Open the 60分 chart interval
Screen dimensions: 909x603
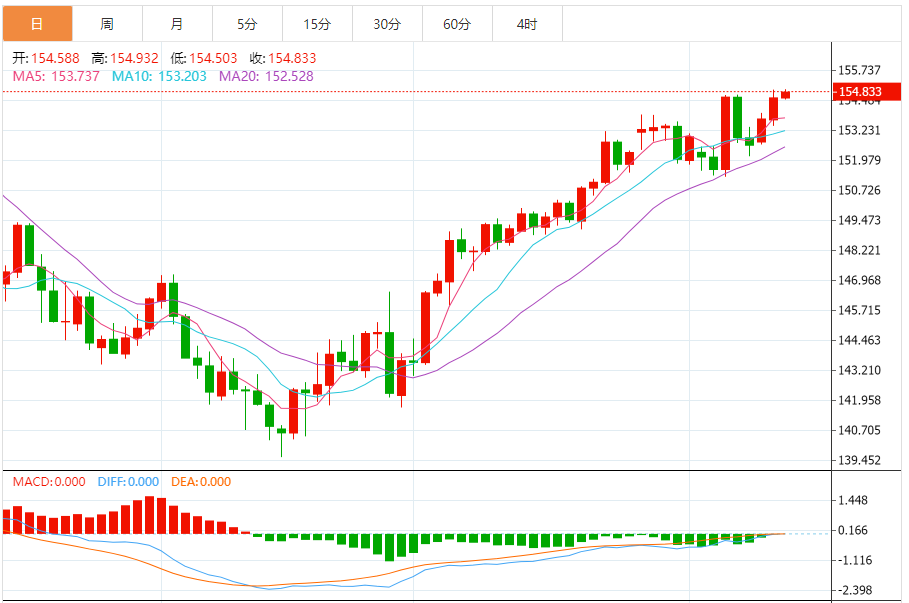457,23
